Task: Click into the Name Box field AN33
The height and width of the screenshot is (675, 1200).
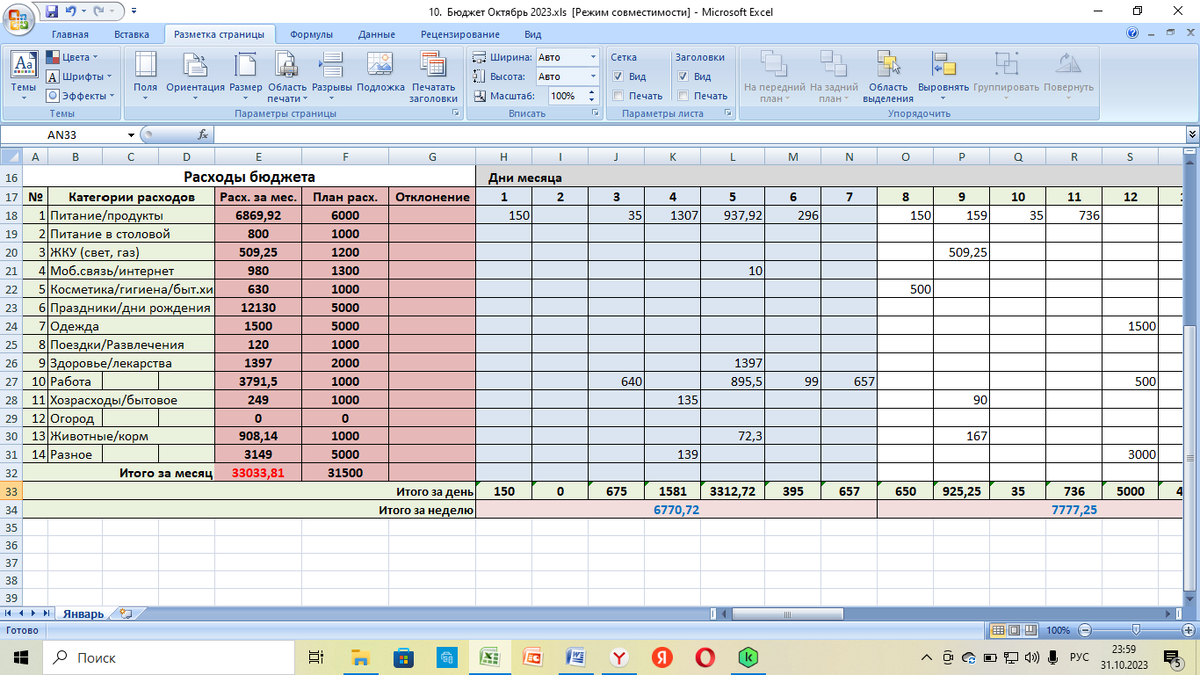Action: pos(63,135)
